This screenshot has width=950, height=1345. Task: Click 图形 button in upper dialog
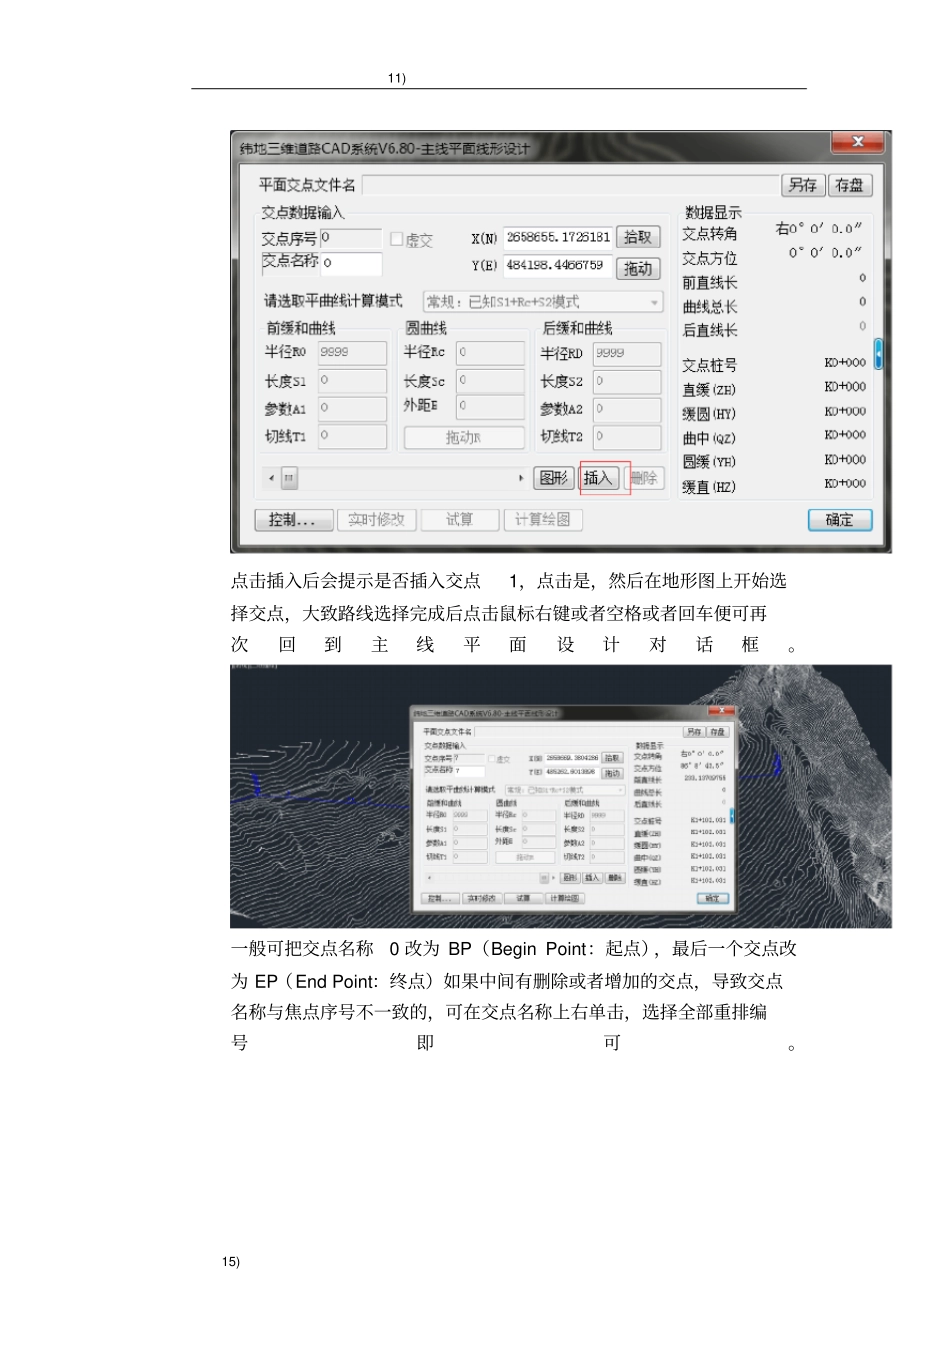click(x=554, y=478)
